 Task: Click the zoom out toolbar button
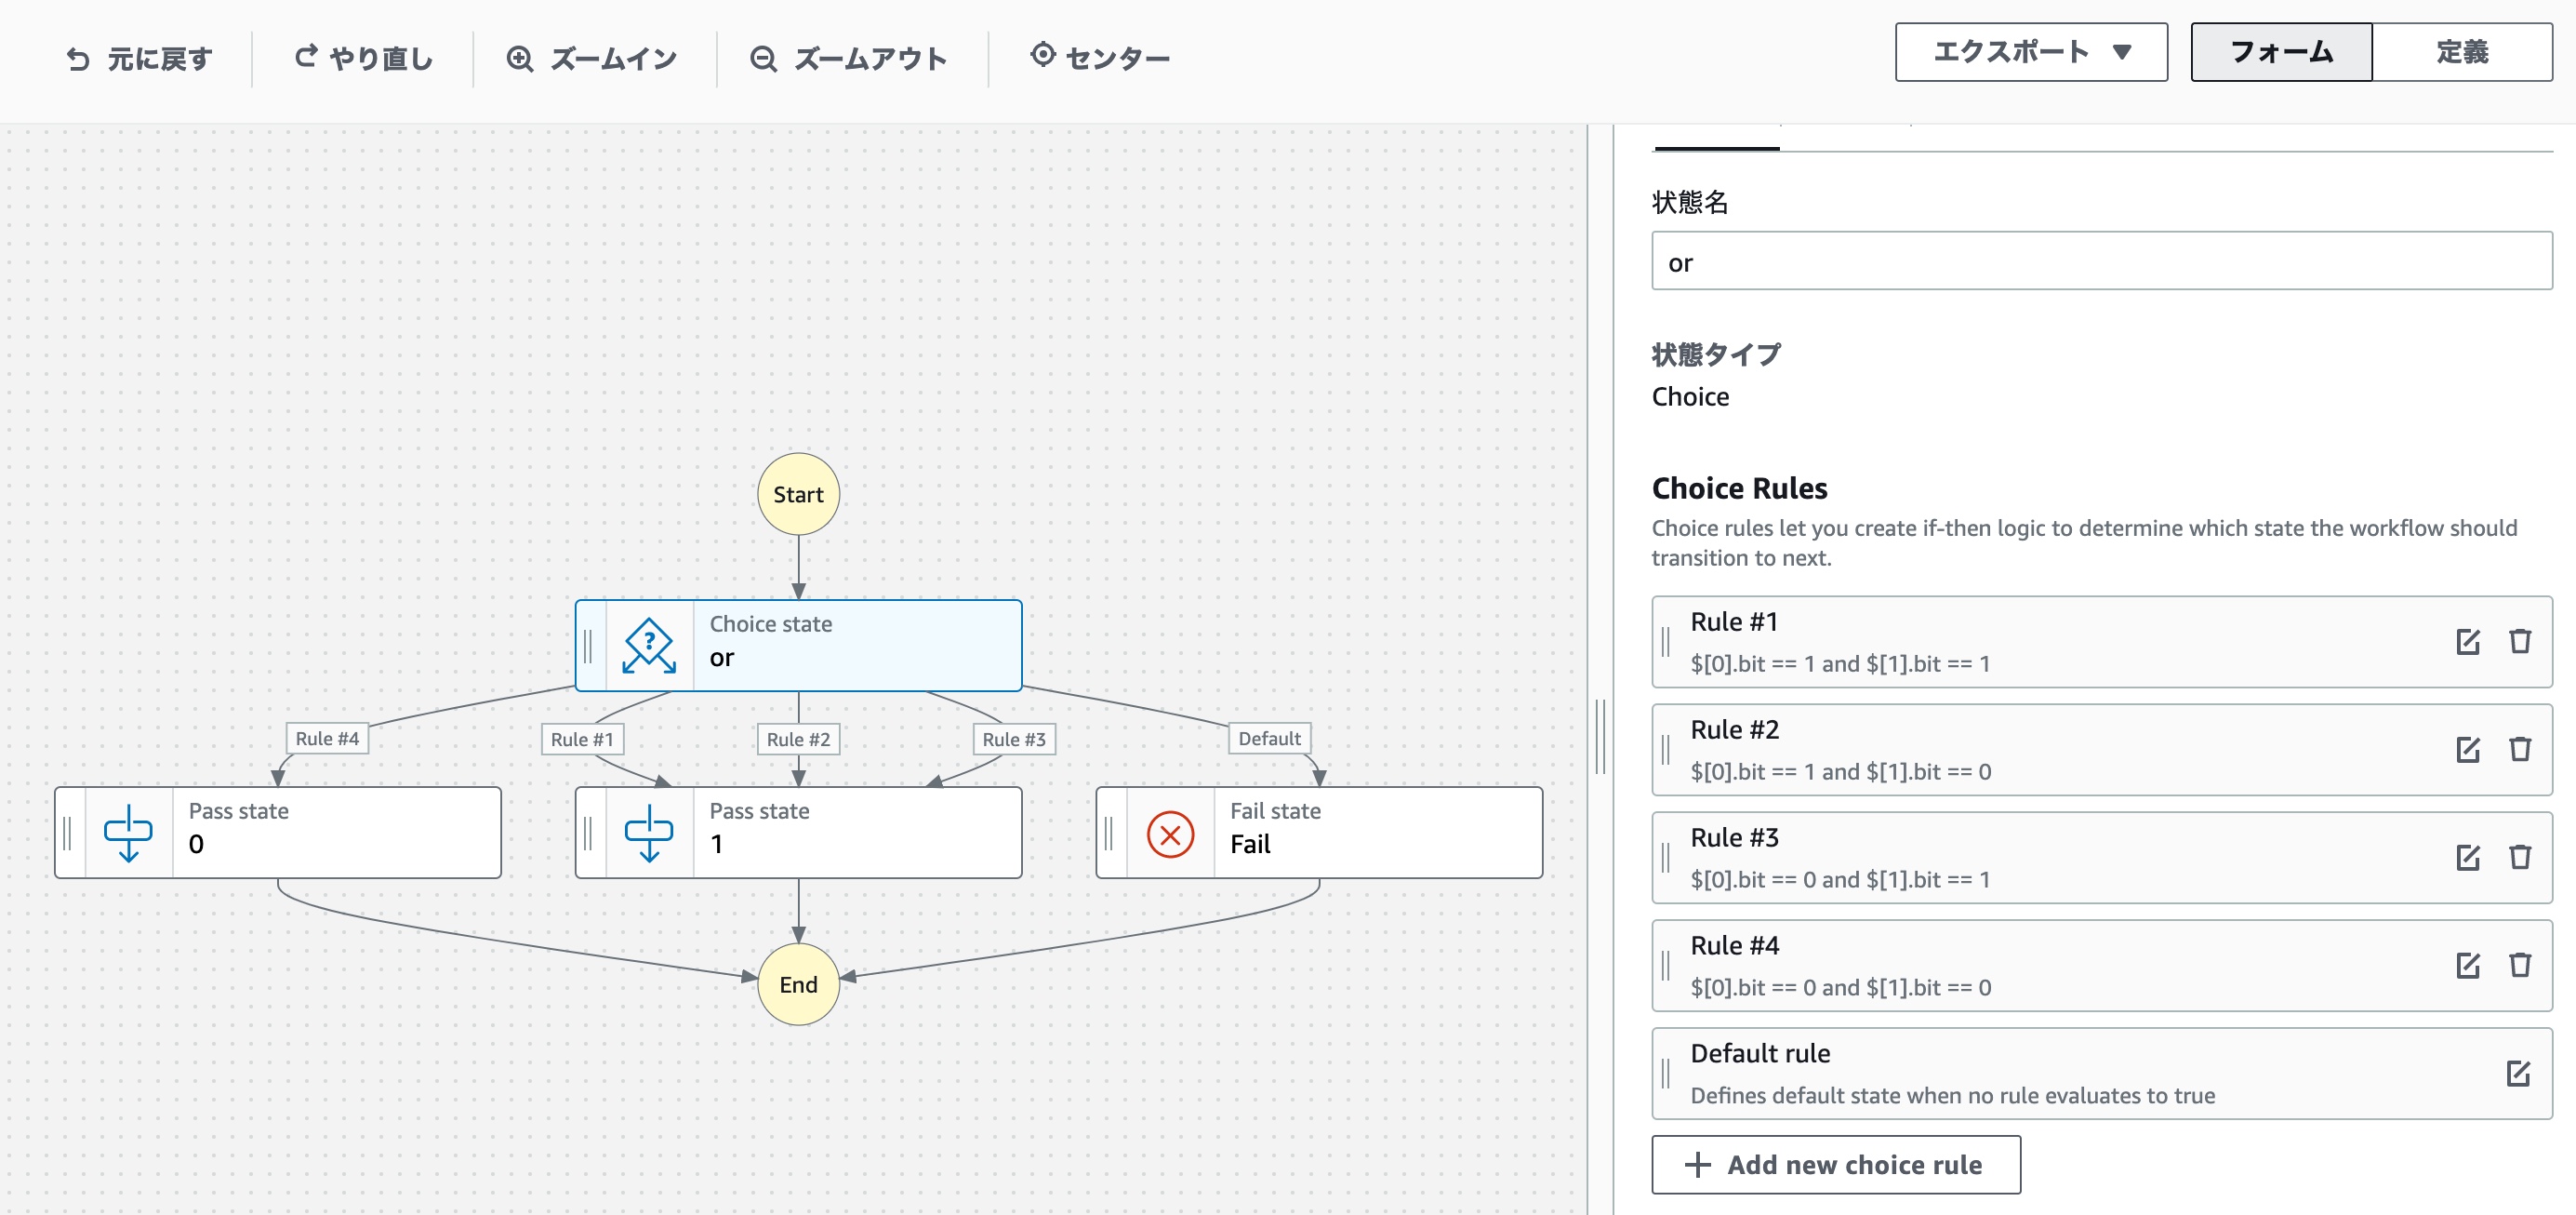848,59
